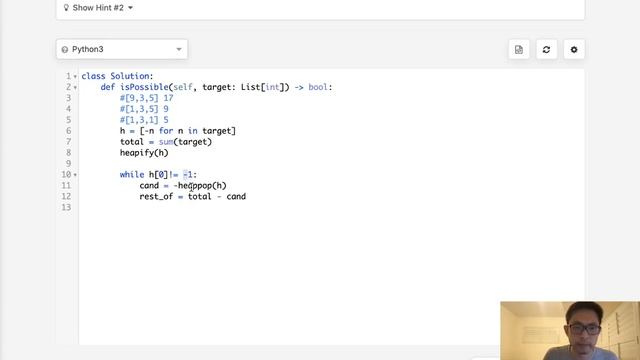The width and height of the screenshot is (640, 360).
Task: Click the text 'class Solution:'
Action: (118, 76)
